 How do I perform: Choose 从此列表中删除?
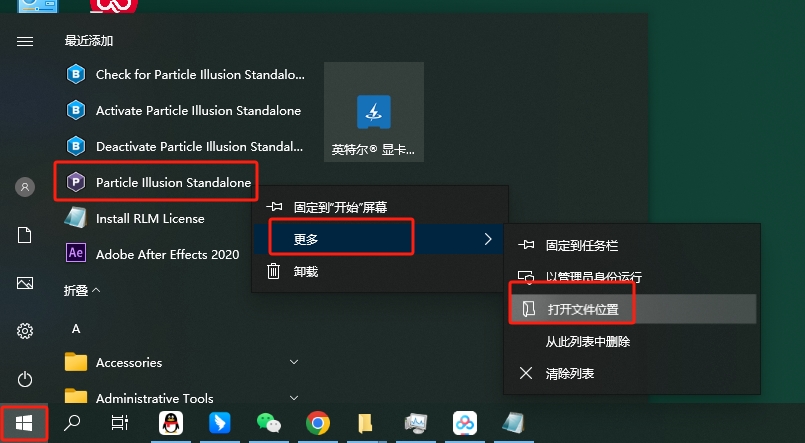631,341
